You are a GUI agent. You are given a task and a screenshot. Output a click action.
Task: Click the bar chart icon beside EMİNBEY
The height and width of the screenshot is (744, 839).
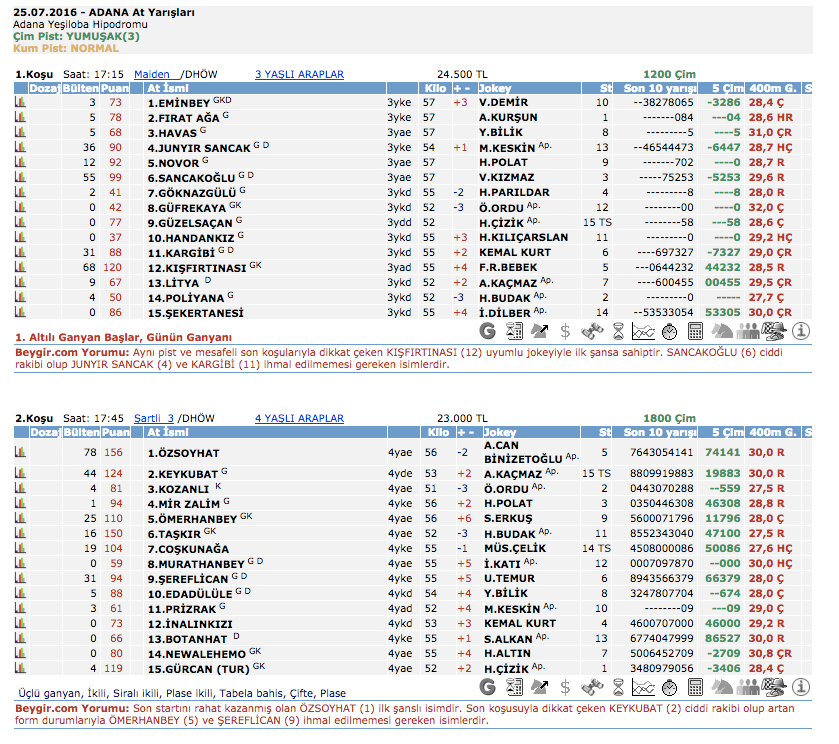(20, 102)
